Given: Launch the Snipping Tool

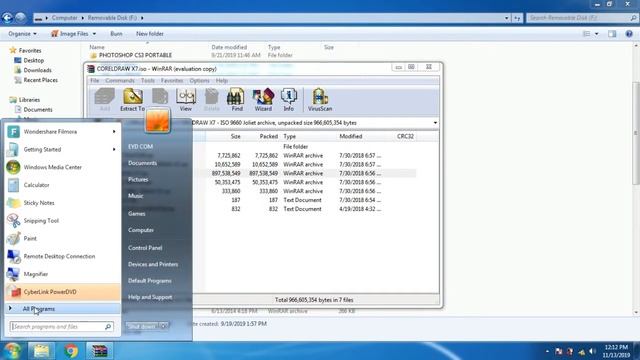Looking at the screenshot, I should point(62,221).
